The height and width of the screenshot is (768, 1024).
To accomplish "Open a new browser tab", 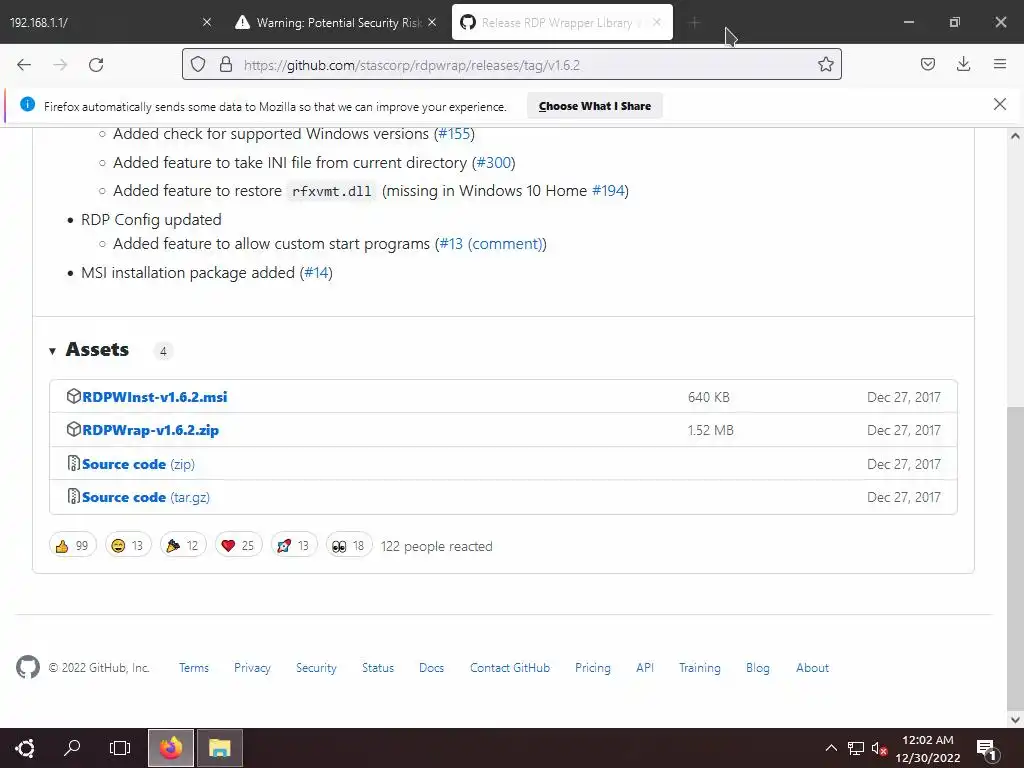I will point(694,23).
